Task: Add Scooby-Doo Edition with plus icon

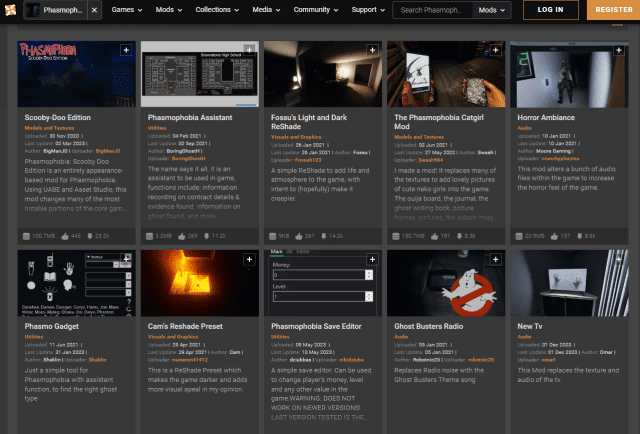Action: coord(125,49)
